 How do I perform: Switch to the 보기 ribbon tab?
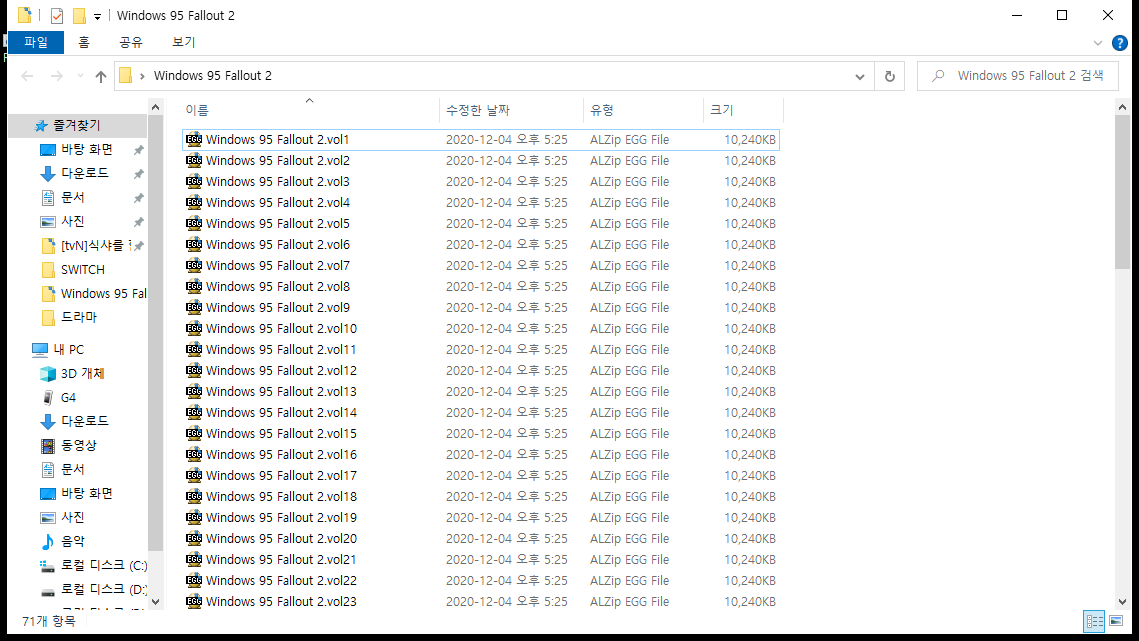(x=184, y=42)
